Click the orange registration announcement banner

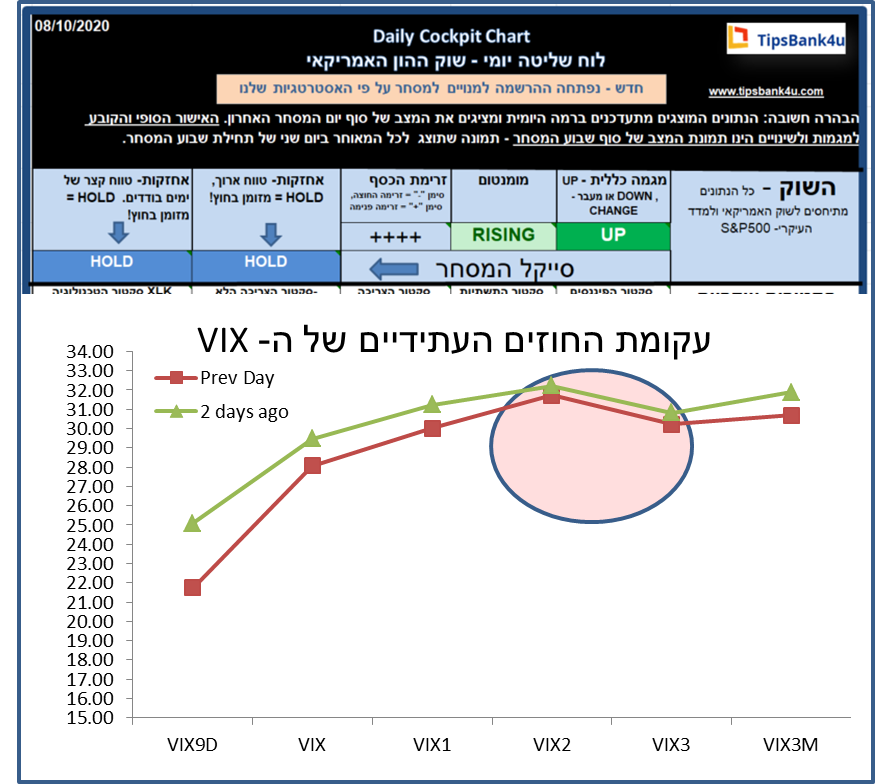(x=441, y=89)
